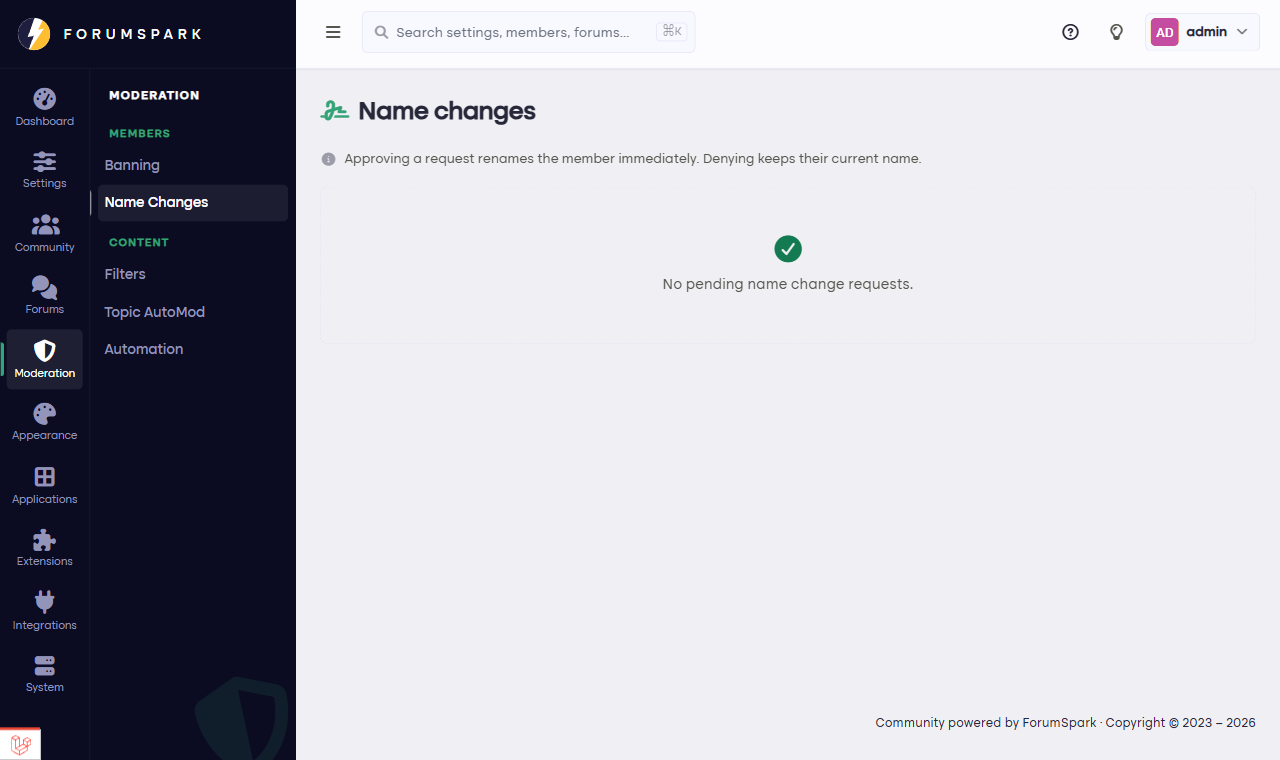Screen dimensions: 1280x760
Task: Click the ⌘K shortcut badge
Action: [671, 32]
